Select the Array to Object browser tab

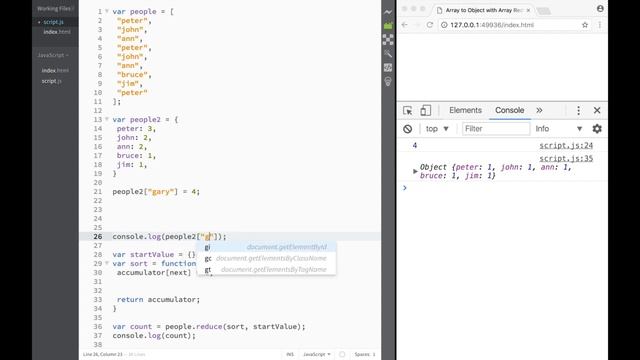(484, 10)
